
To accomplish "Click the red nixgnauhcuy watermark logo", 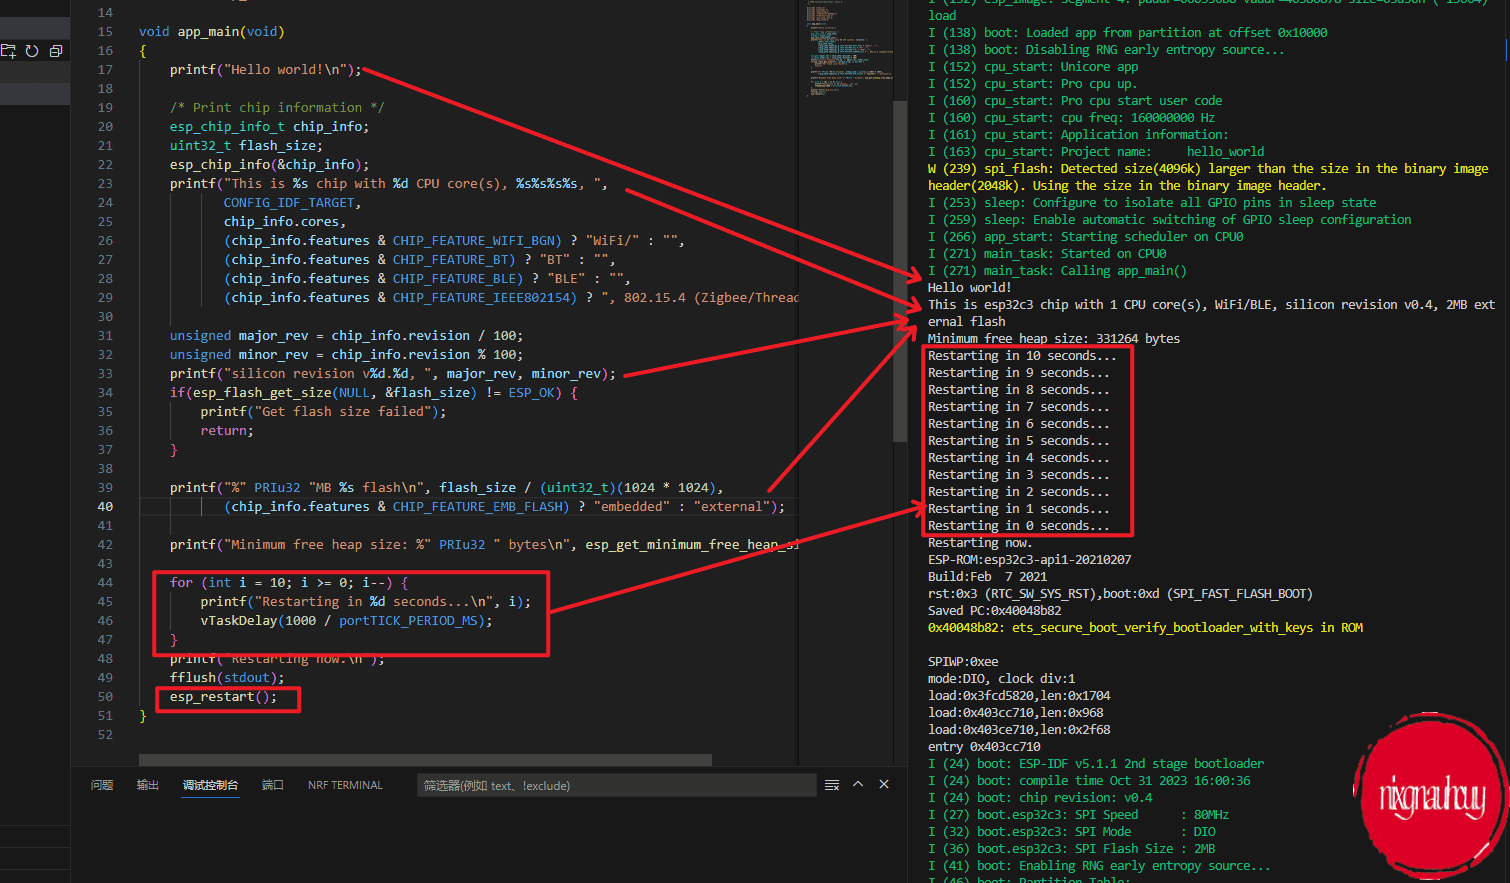I will [x=1430, y=796].
